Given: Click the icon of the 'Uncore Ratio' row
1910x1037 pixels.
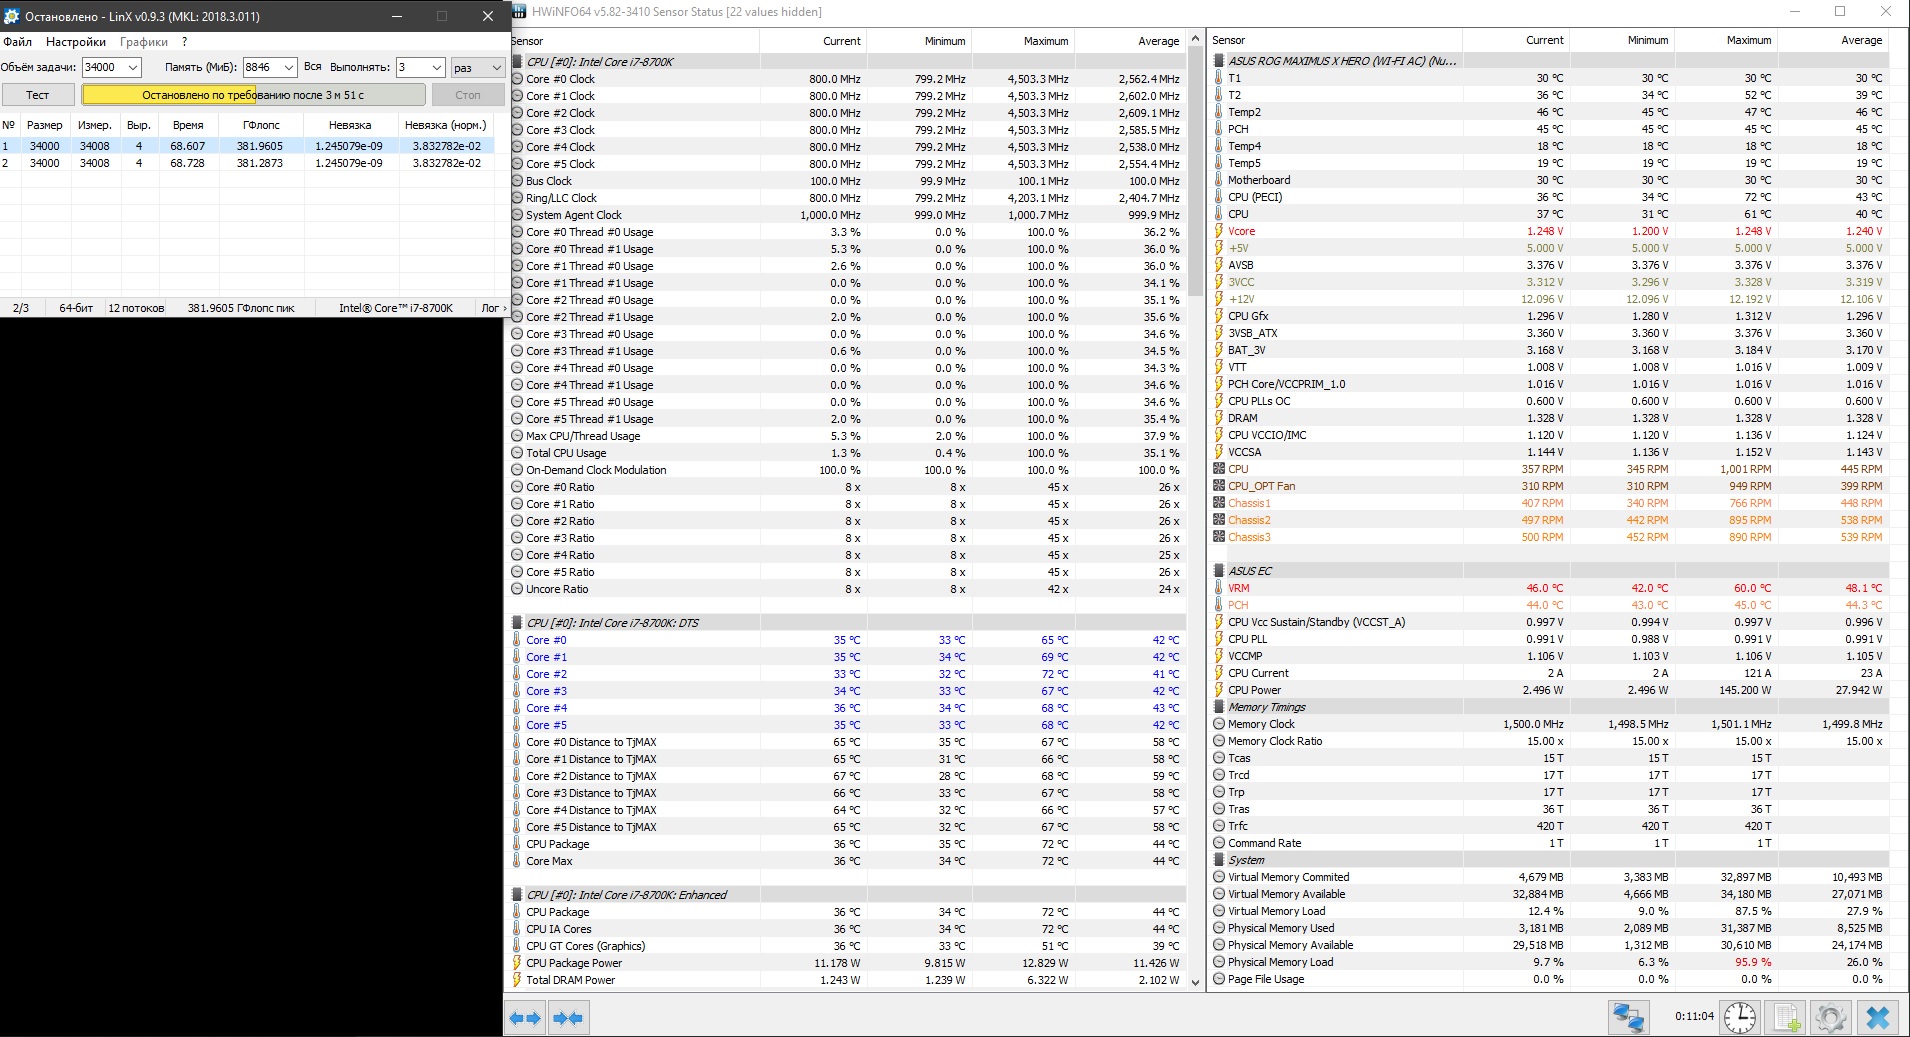Looking at the screenshot, I should 517,589.
